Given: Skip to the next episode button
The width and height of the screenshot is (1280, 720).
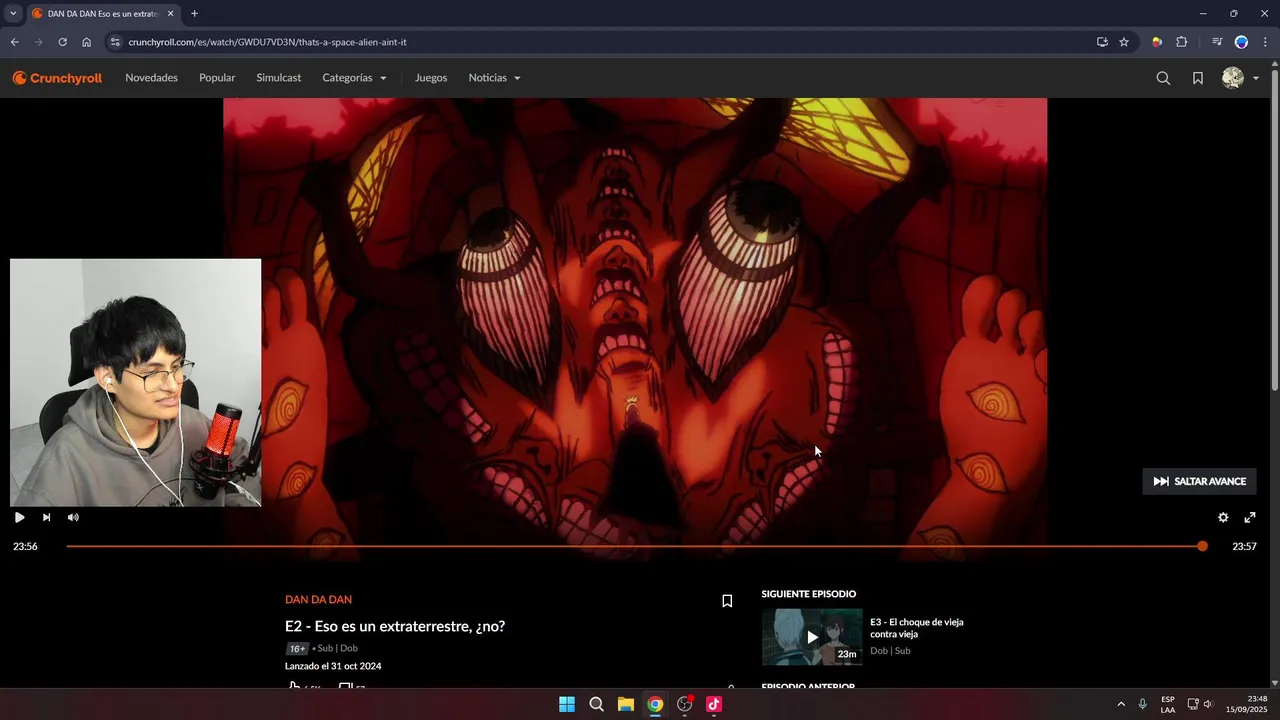Looking at the screenshot, I should coord(46,517).
